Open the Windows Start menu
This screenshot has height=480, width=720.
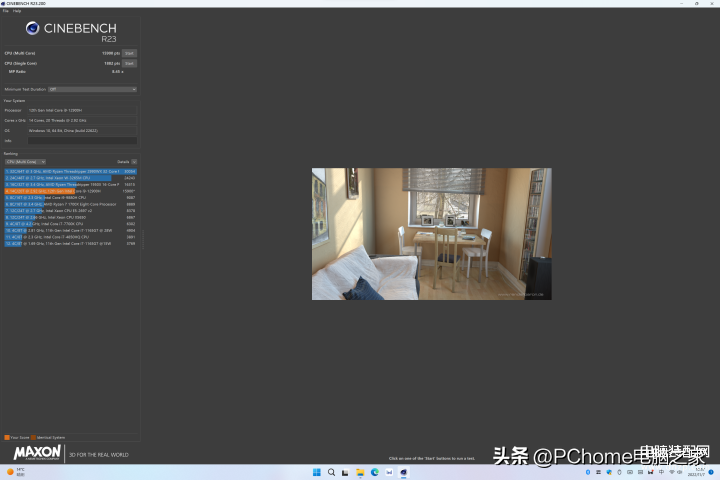tap(317, 472)
